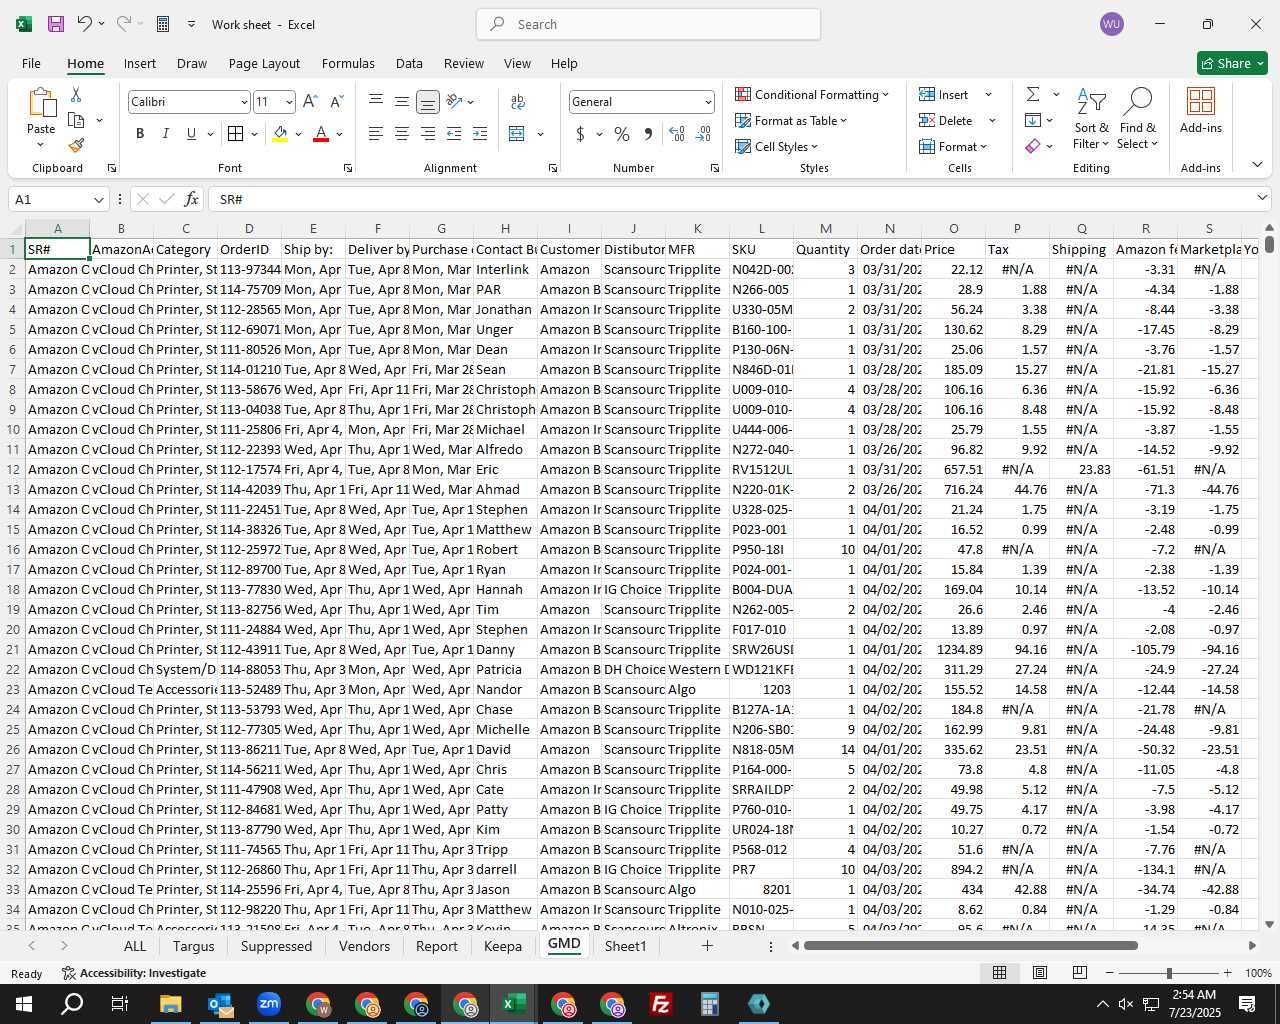Switch to the Formulas ribbon tab
The image size is (1280, 1024).
tap(348, 63)
